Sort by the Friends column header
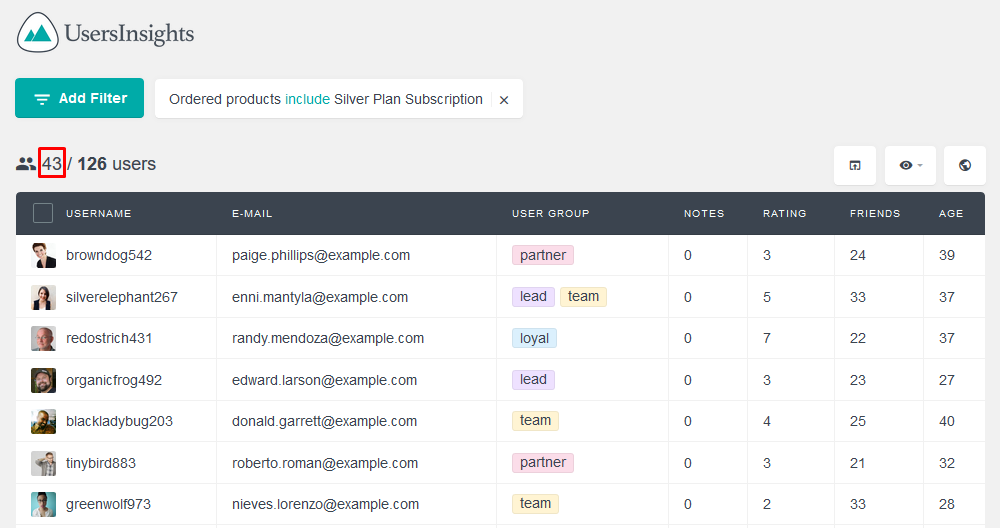This screenshot has height=528, width=1000. 875,214
